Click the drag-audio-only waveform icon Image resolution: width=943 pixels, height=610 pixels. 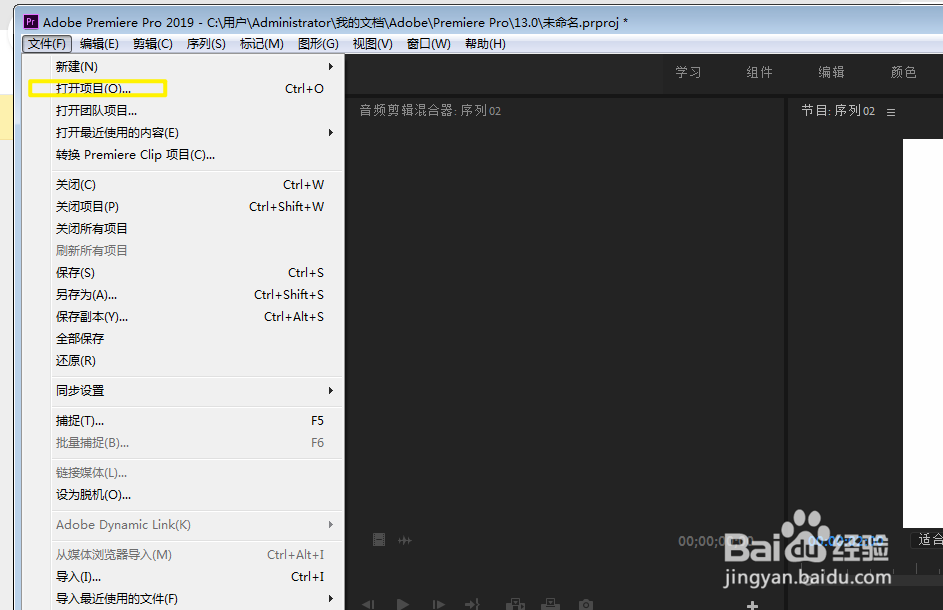point(405,540)
